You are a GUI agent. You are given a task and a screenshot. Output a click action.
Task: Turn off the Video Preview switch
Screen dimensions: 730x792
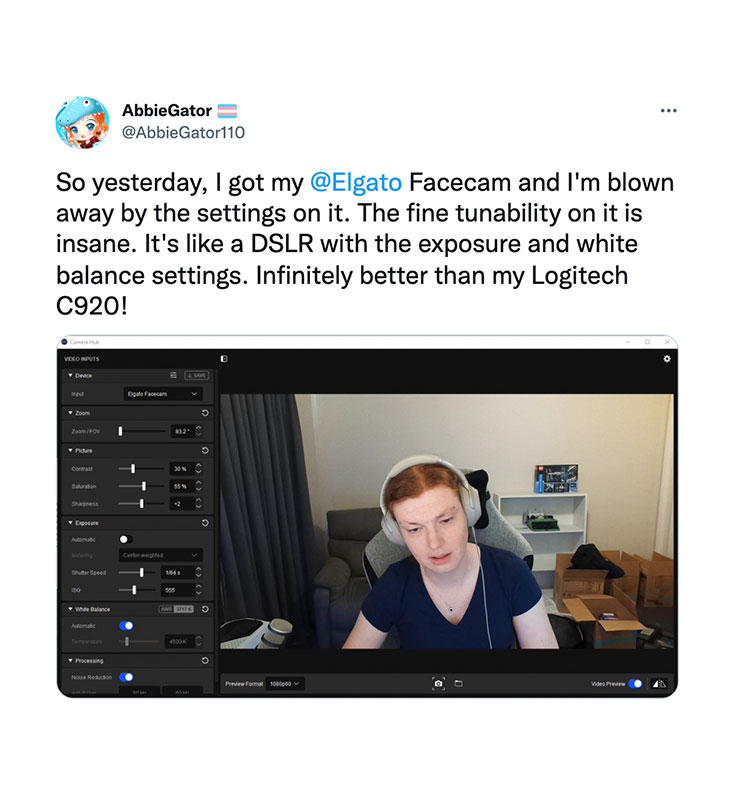point(635,683)
